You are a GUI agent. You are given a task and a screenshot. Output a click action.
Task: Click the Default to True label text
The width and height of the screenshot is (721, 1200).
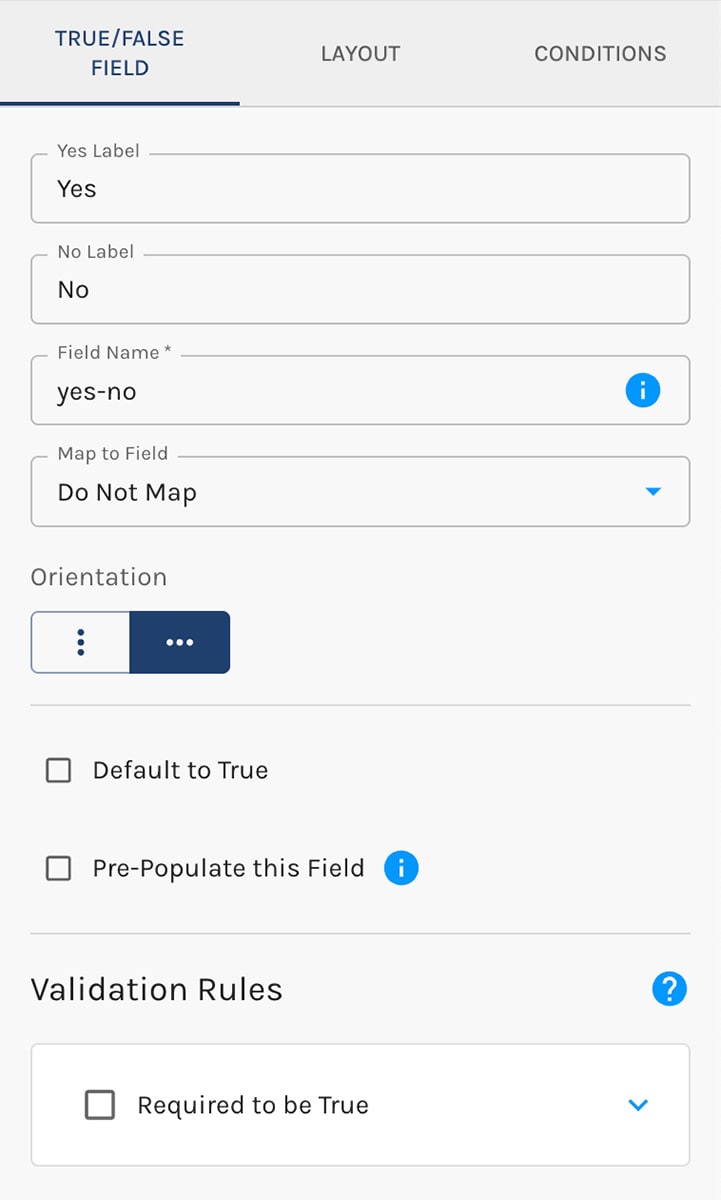tap(180, 770)
